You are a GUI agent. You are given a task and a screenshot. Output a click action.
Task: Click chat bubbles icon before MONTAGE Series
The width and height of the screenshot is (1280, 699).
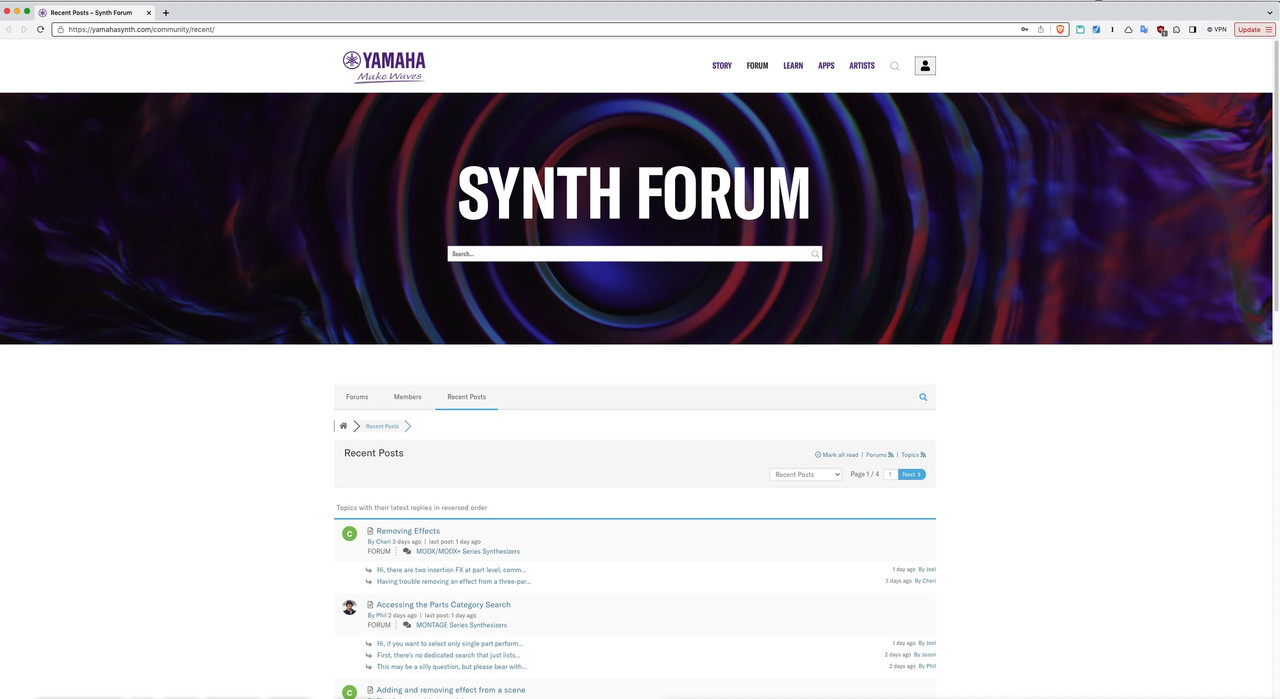(407, 625)
